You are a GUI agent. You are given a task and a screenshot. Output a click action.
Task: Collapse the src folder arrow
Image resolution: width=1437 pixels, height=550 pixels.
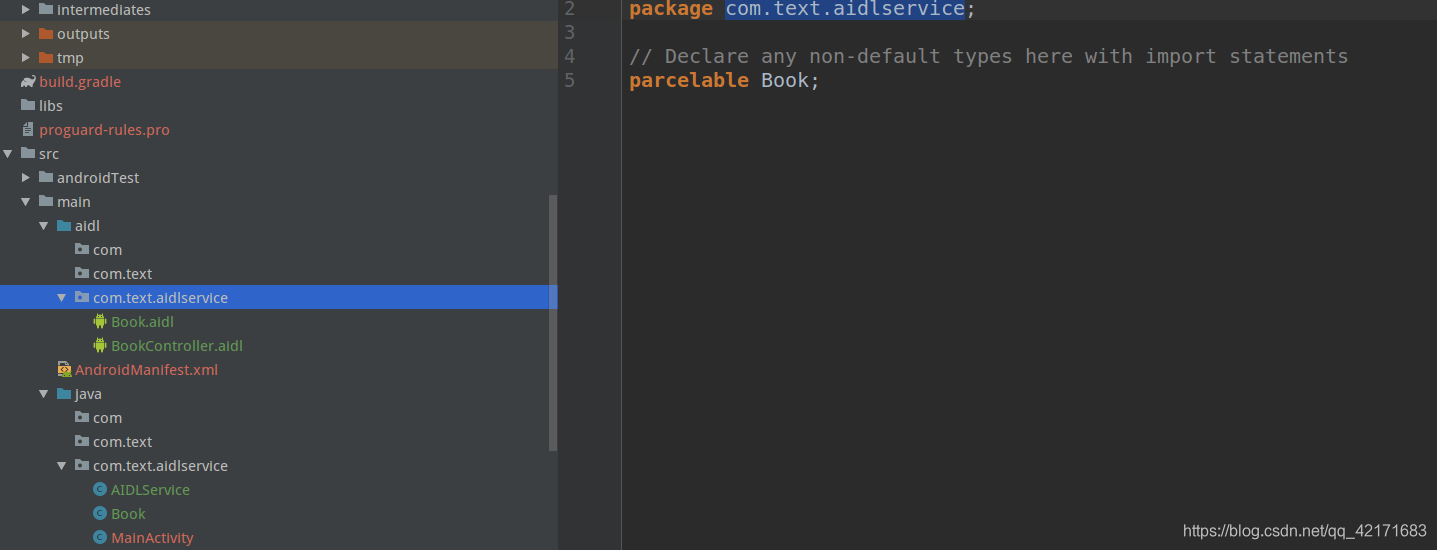[8, 153]
